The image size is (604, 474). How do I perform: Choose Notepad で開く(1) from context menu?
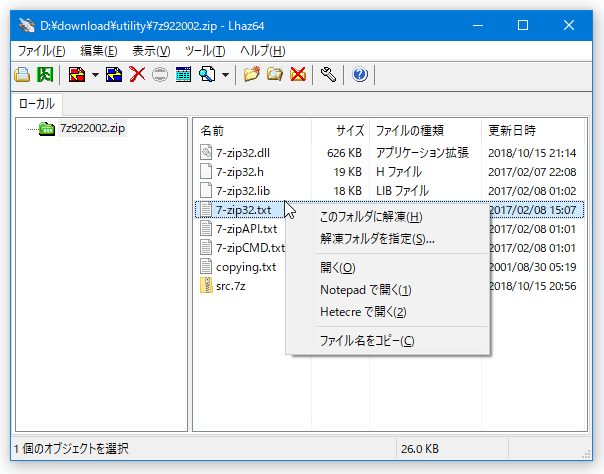click(388, 290)
